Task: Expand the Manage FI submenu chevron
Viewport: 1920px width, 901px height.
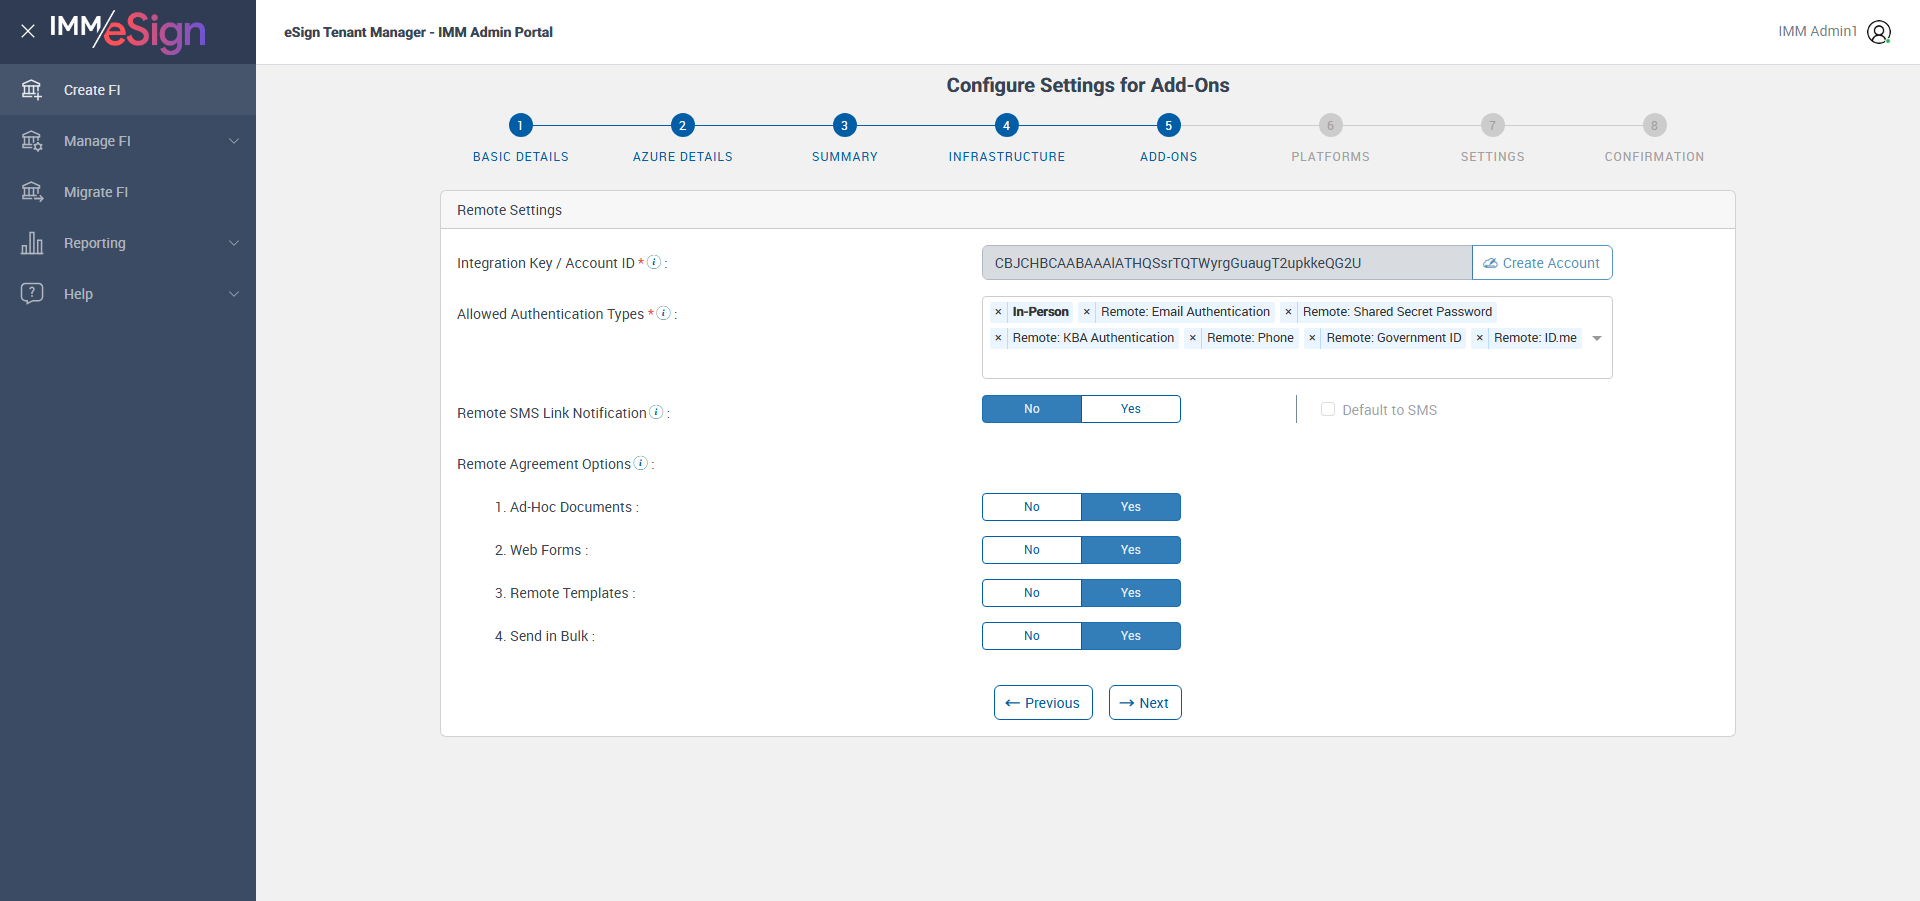Action: coord(234,141)
